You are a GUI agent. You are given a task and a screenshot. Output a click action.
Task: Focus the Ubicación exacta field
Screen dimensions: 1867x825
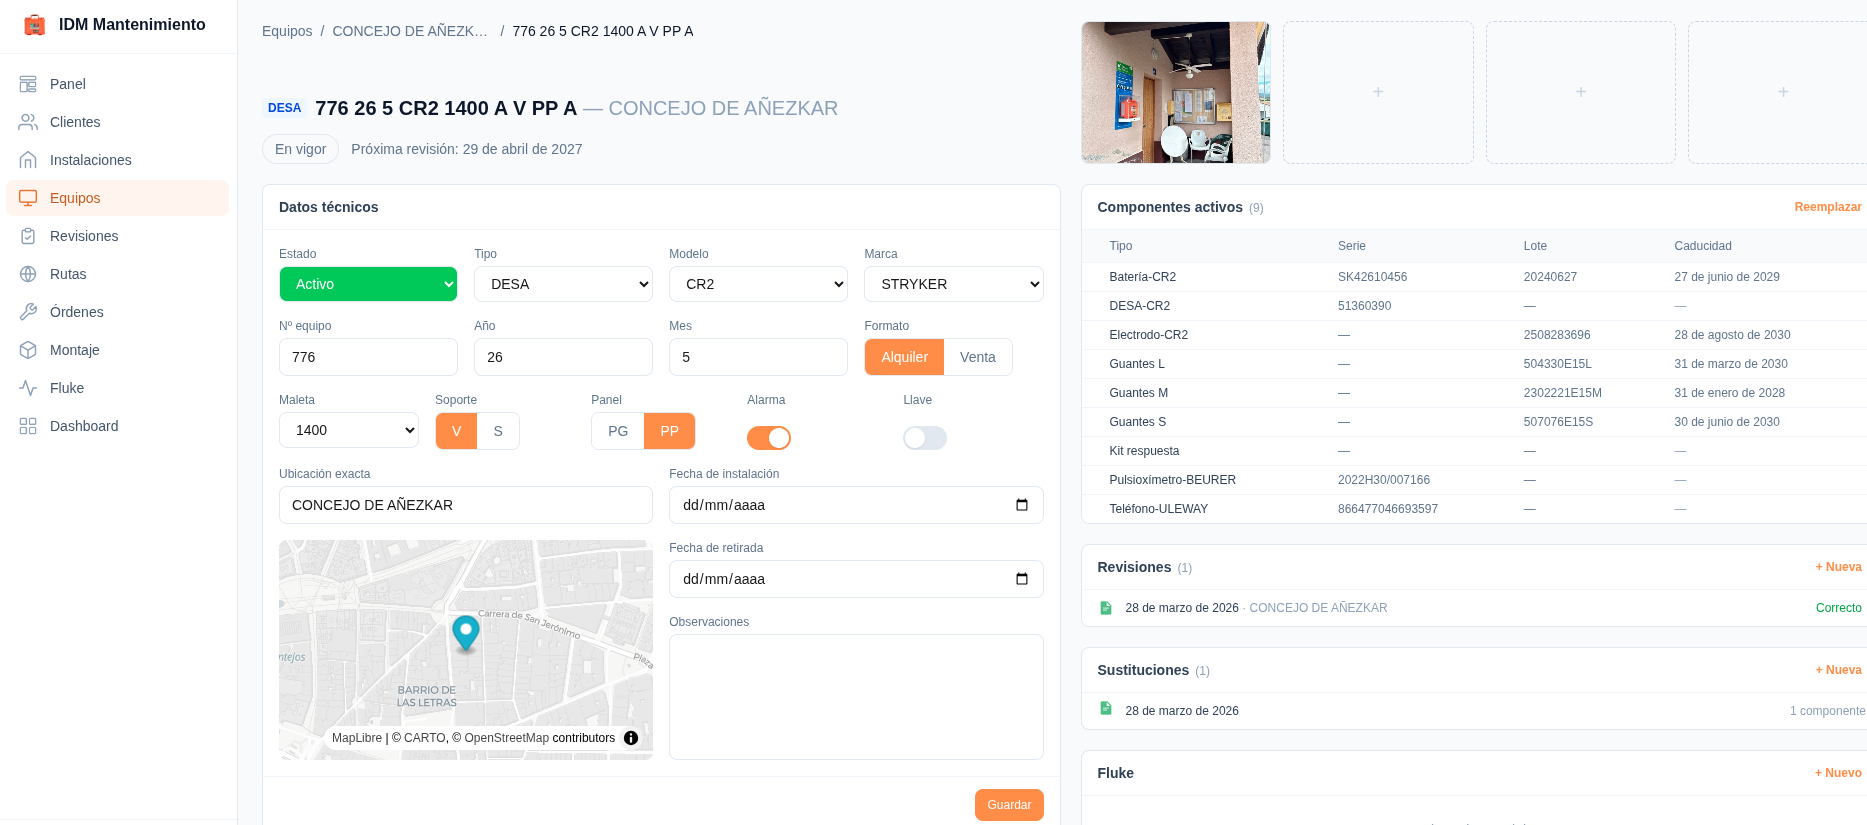point(466,505)
